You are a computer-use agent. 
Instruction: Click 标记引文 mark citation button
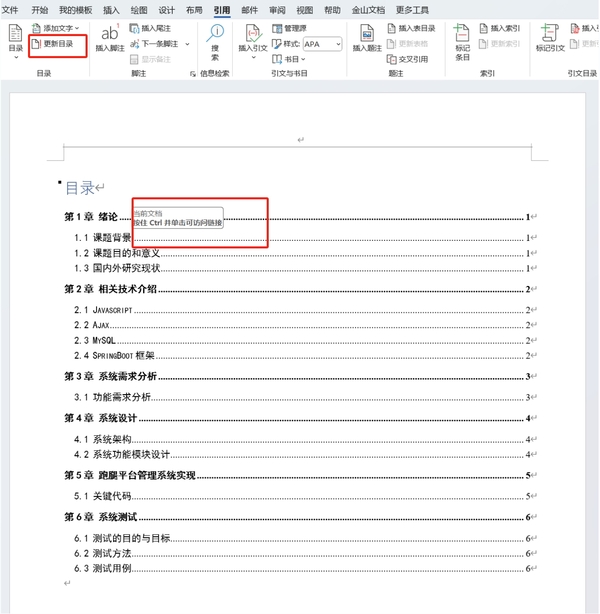tap(550, 38)
